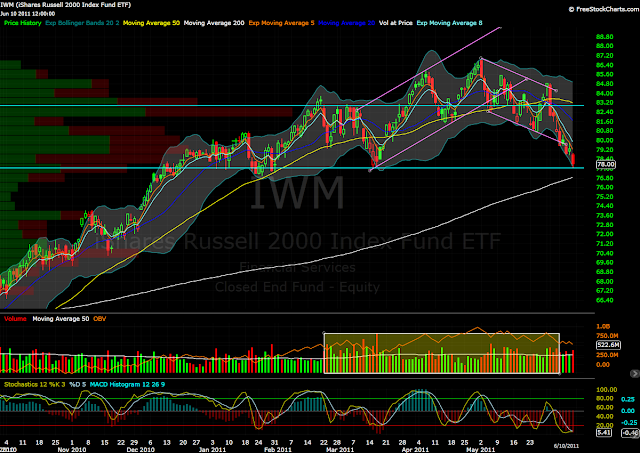Click the 20.00 stochastics axis label
Image resolution: width=640 pixels, height=453 pixels.
(x=605, y=425)
